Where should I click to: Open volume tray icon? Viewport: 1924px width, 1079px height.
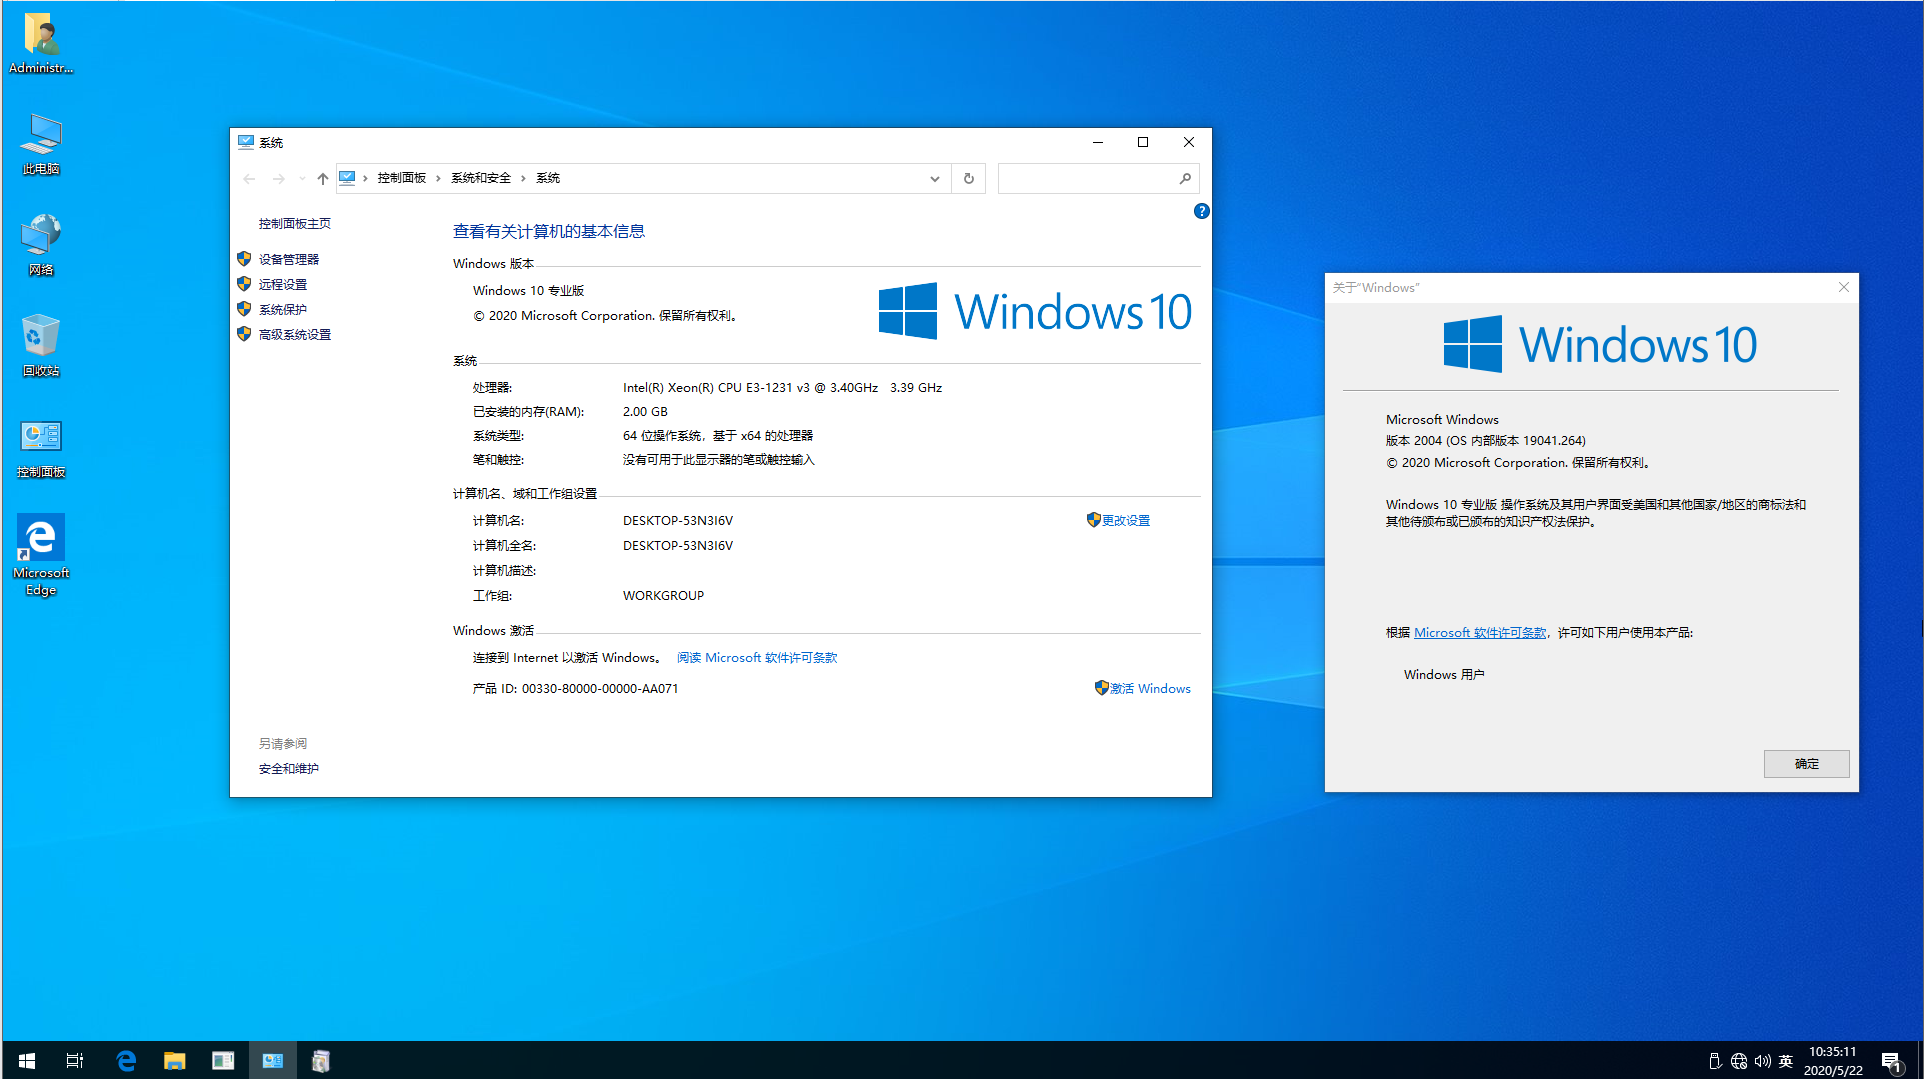1762,1061
